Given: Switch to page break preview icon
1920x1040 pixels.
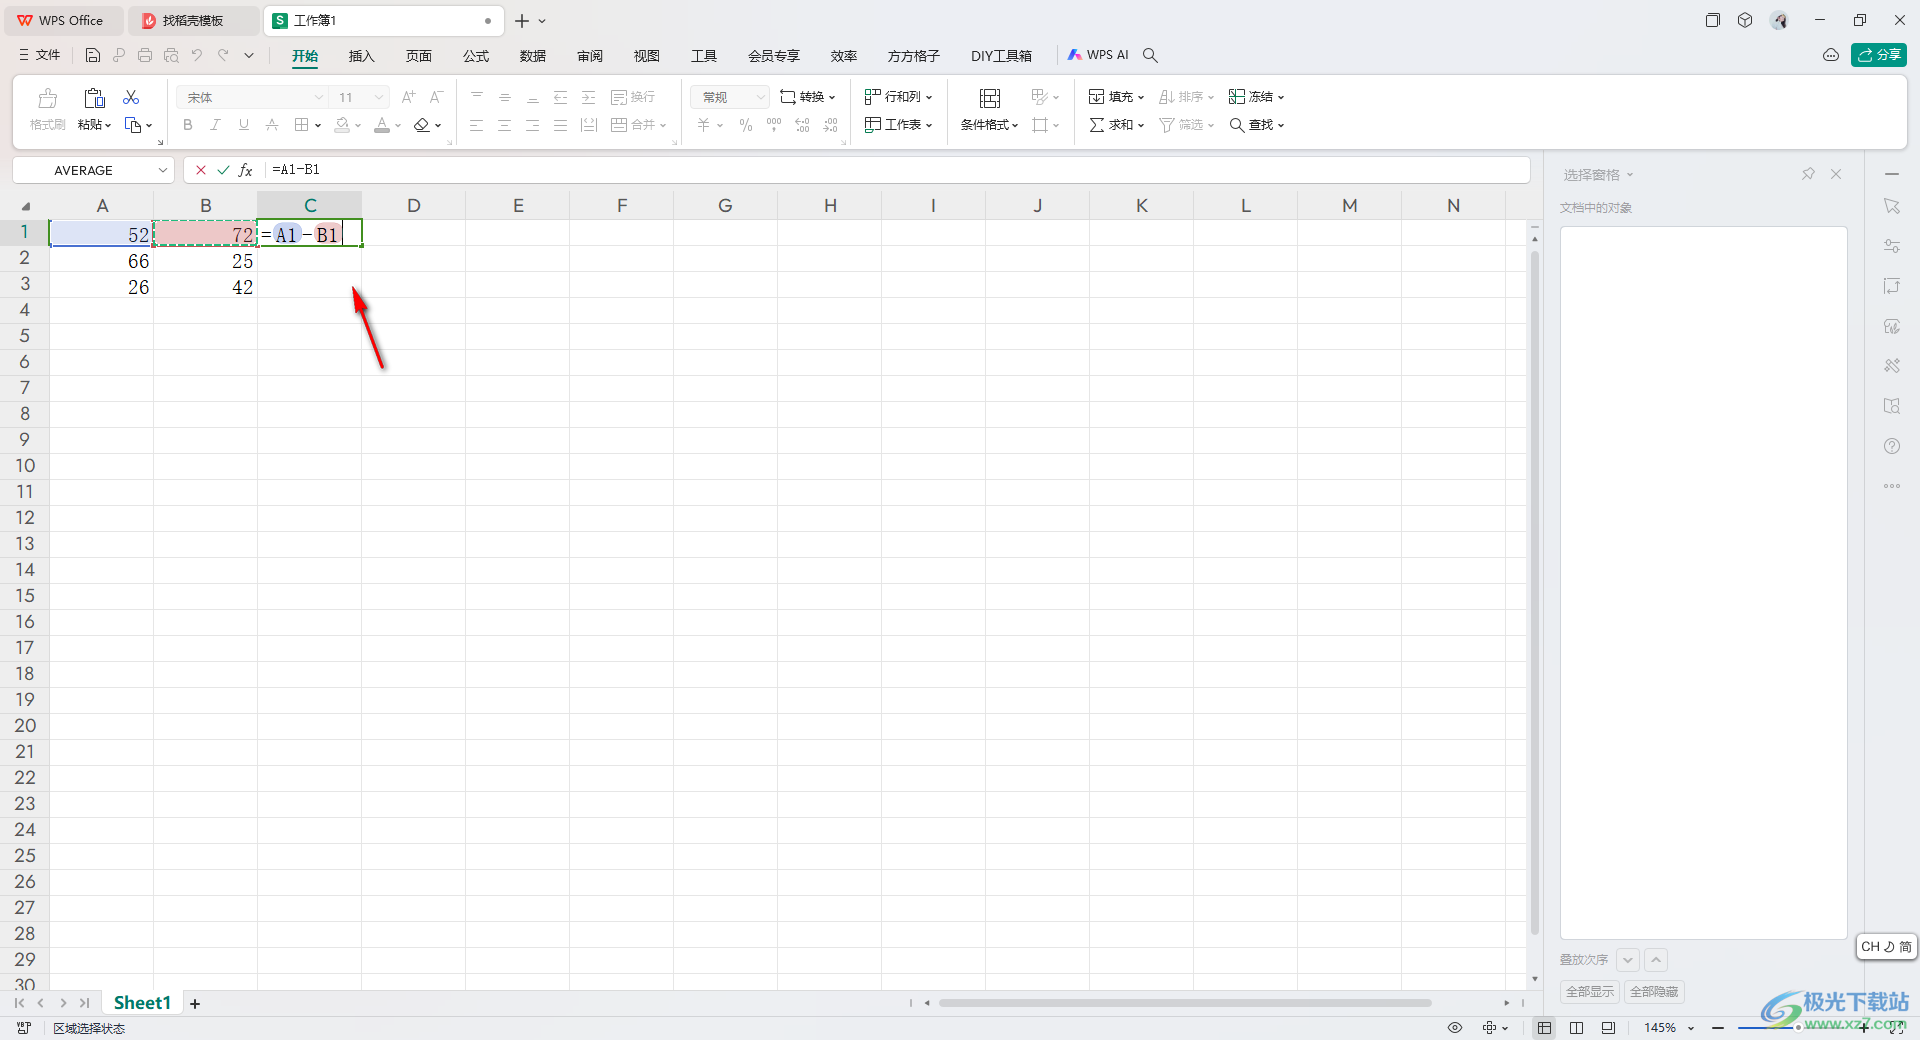Looking at the screenshot, I should click(1577, 1028).
